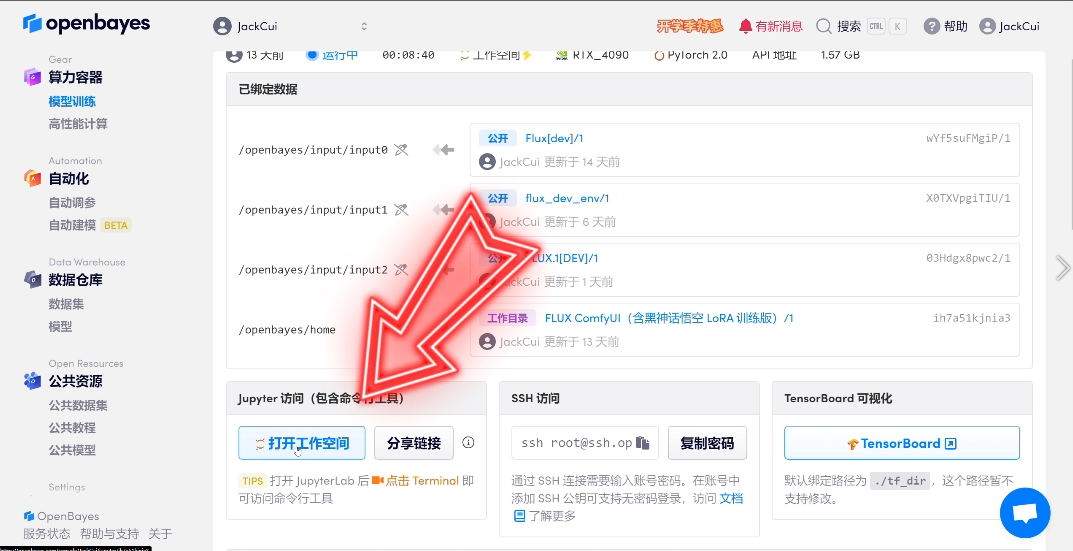The height and width of the screenshot is (551, 1073).
Task: Unbind the input2 data with the unlink icon
Action: (x=401, y=270)
